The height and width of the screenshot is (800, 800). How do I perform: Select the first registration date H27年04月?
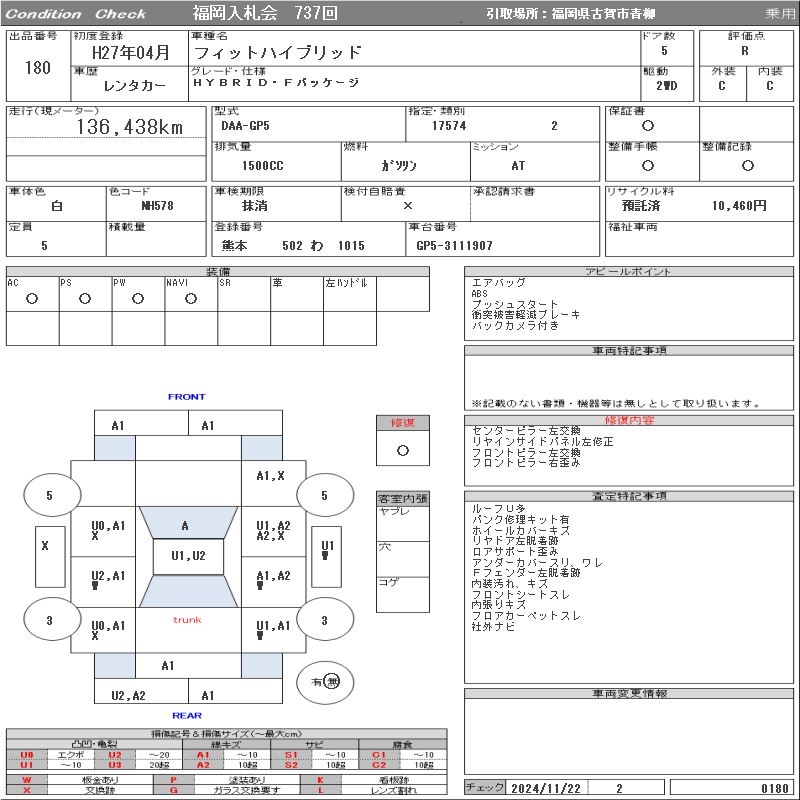tap(131, 53)
